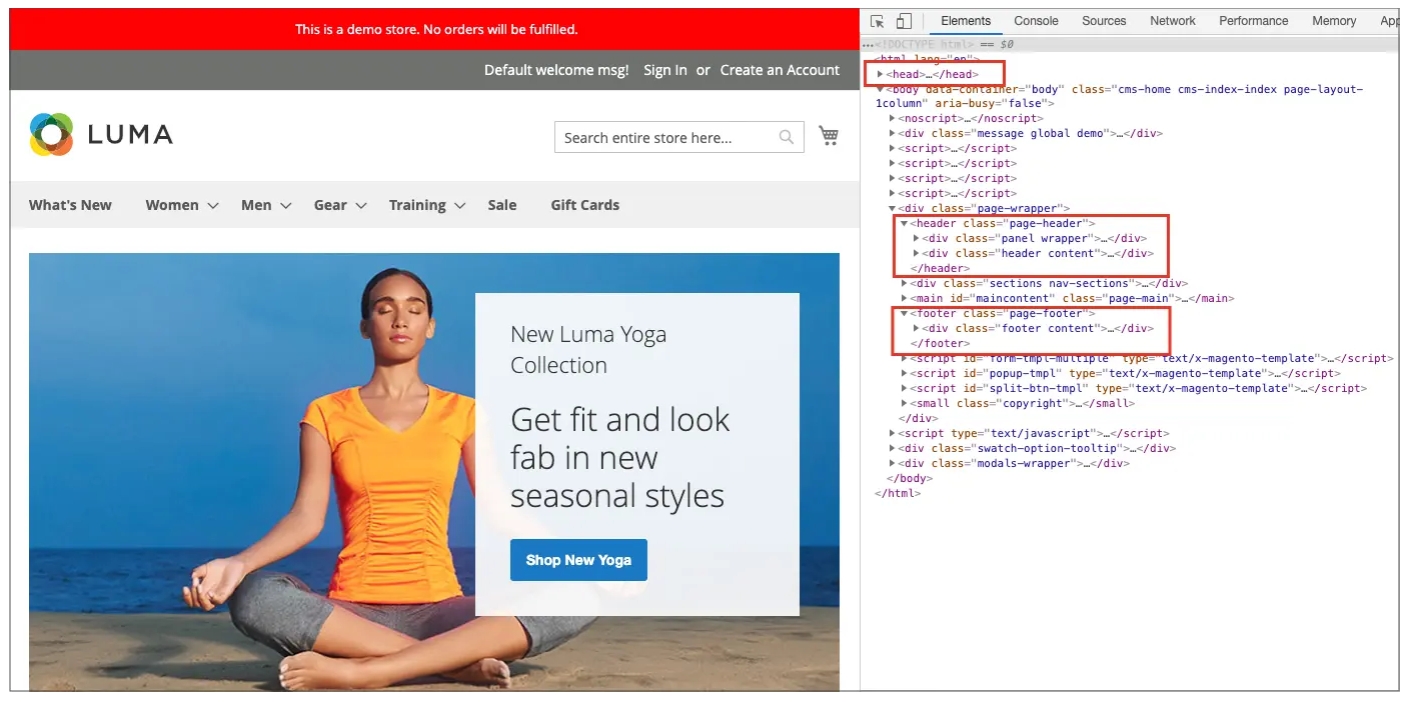Expand the Gear menu chevron

[361, 206]
